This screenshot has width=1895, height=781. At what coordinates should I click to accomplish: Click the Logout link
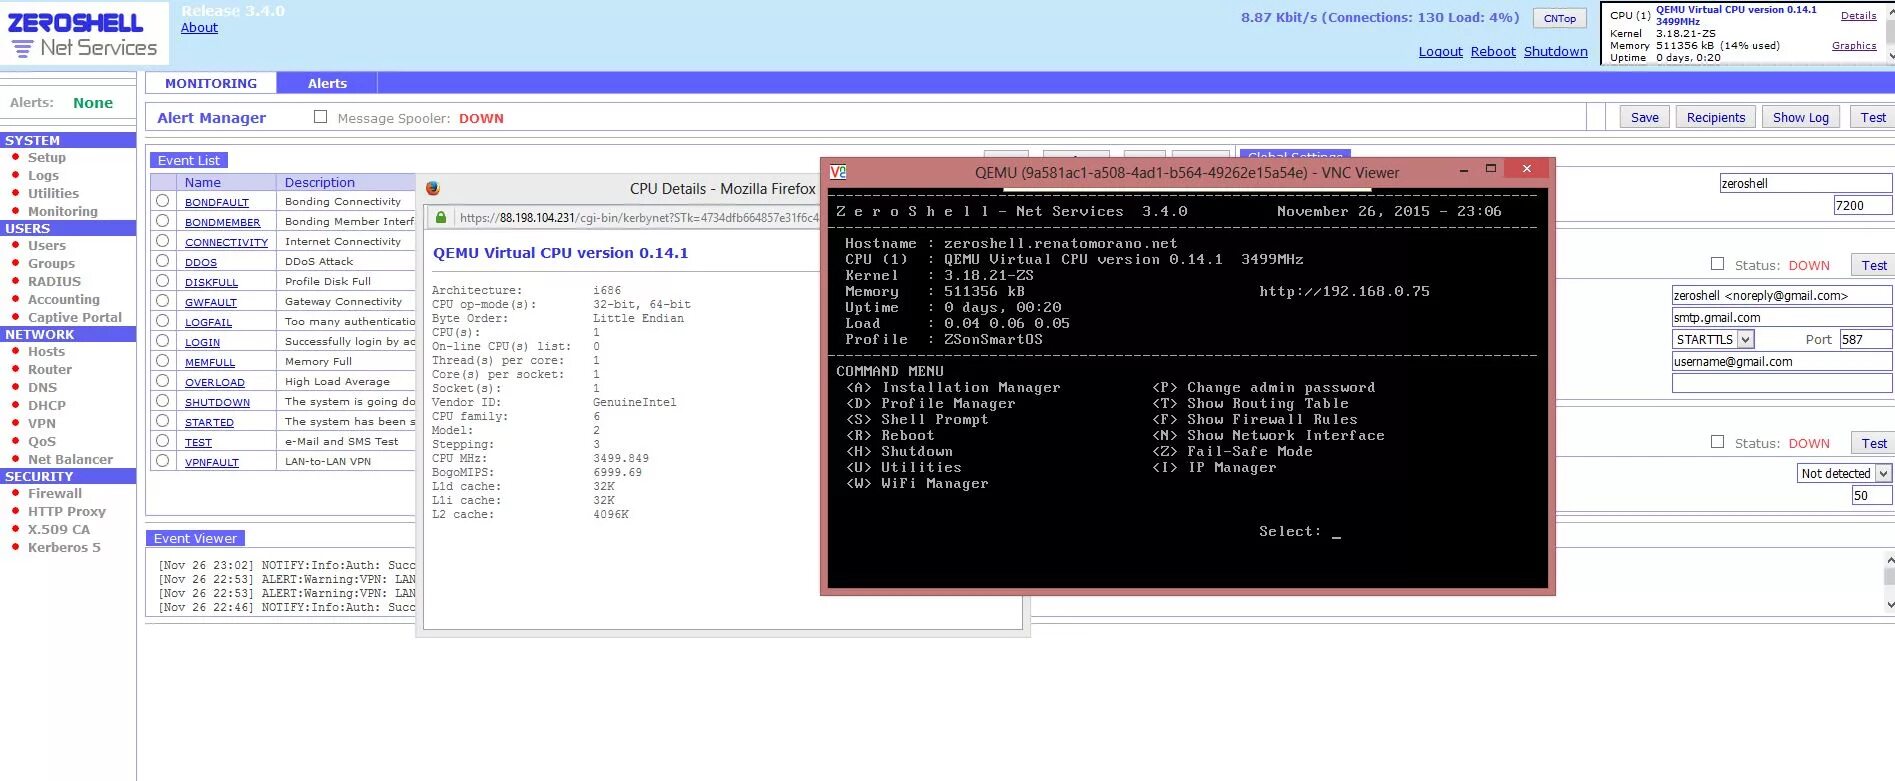point(1440,51)
